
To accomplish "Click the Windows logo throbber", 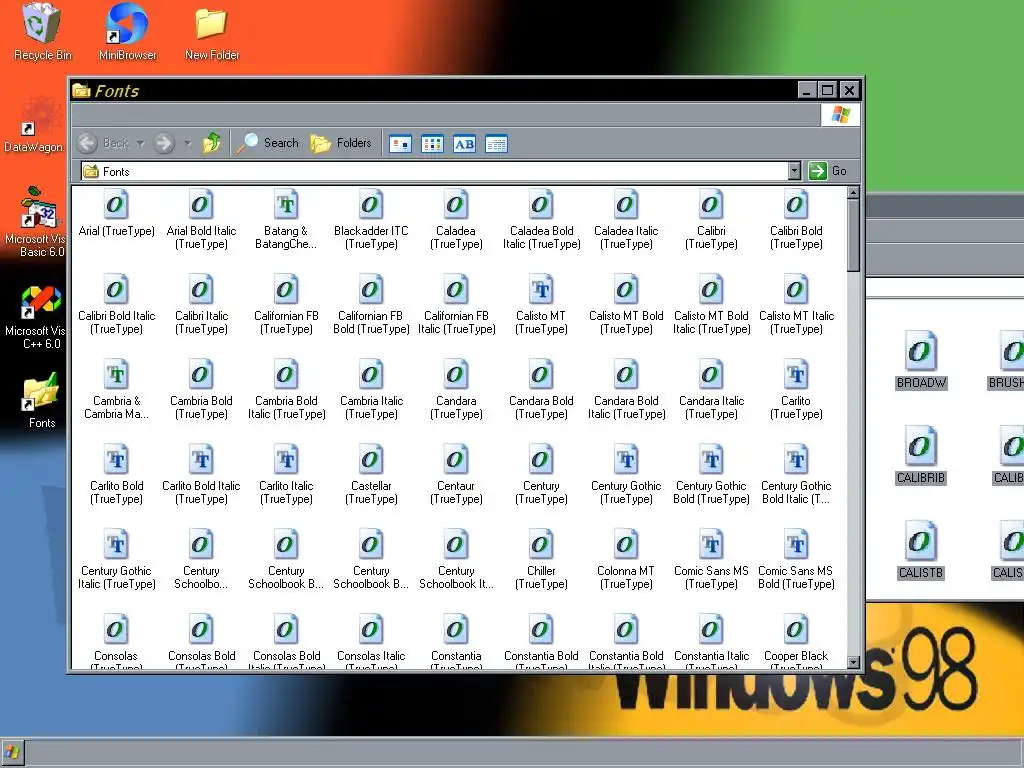I will 840,115.
